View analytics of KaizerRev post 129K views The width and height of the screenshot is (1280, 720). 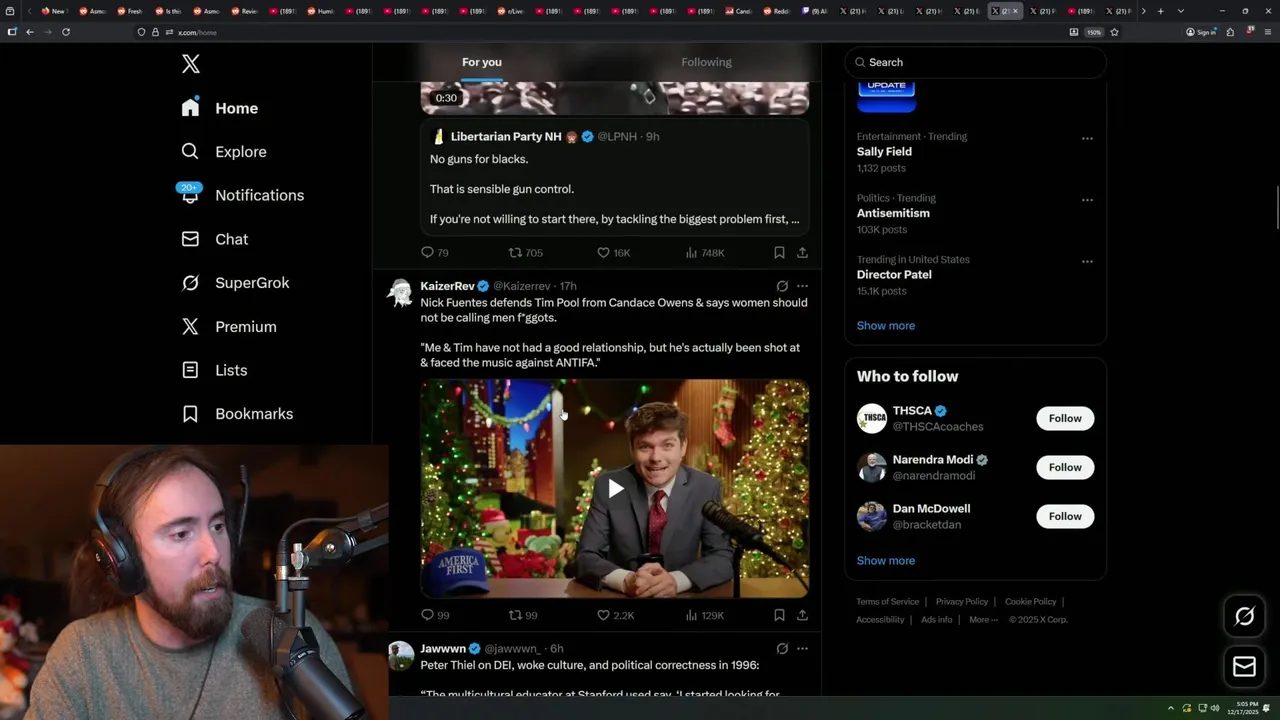coord(704,615)
